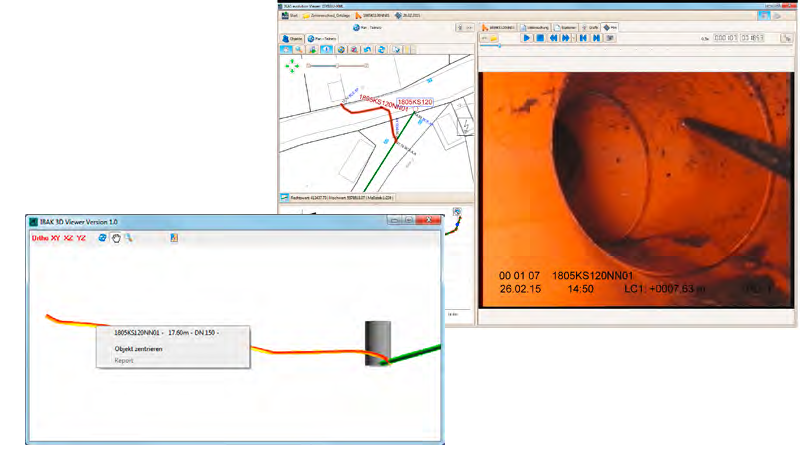The width and height of the screenshot is (800, 458).
Task: Click the Start breadcrumb button
Action: 290,15
